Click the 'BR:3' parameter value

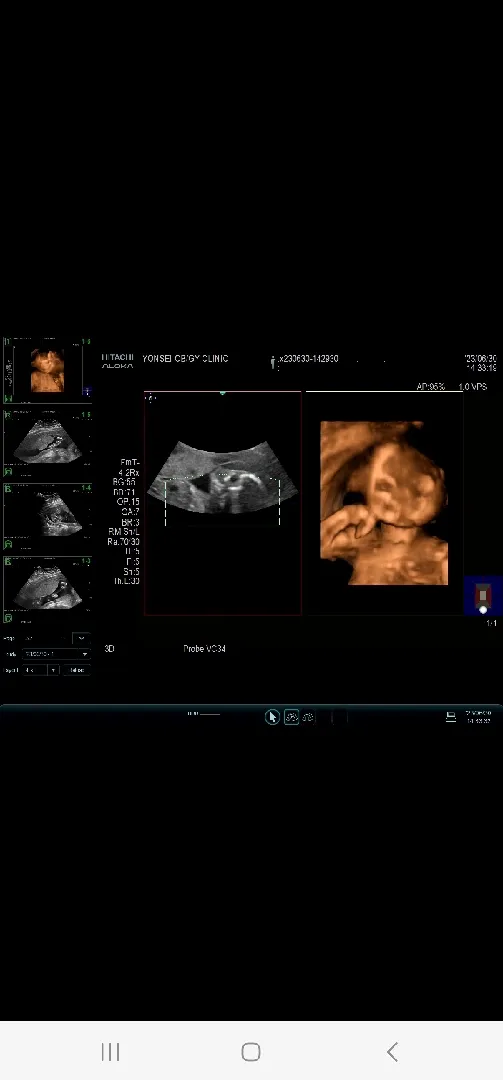[130, 523]
